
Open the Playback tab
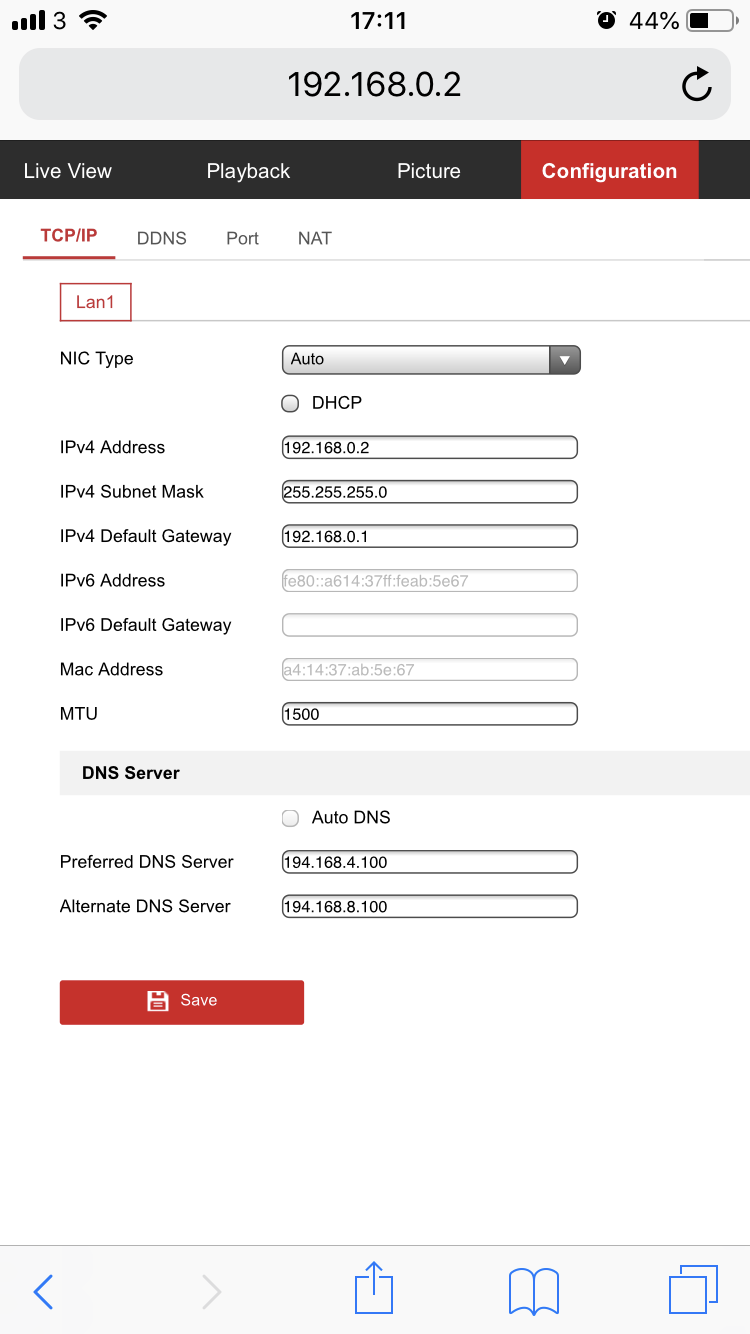248,171
